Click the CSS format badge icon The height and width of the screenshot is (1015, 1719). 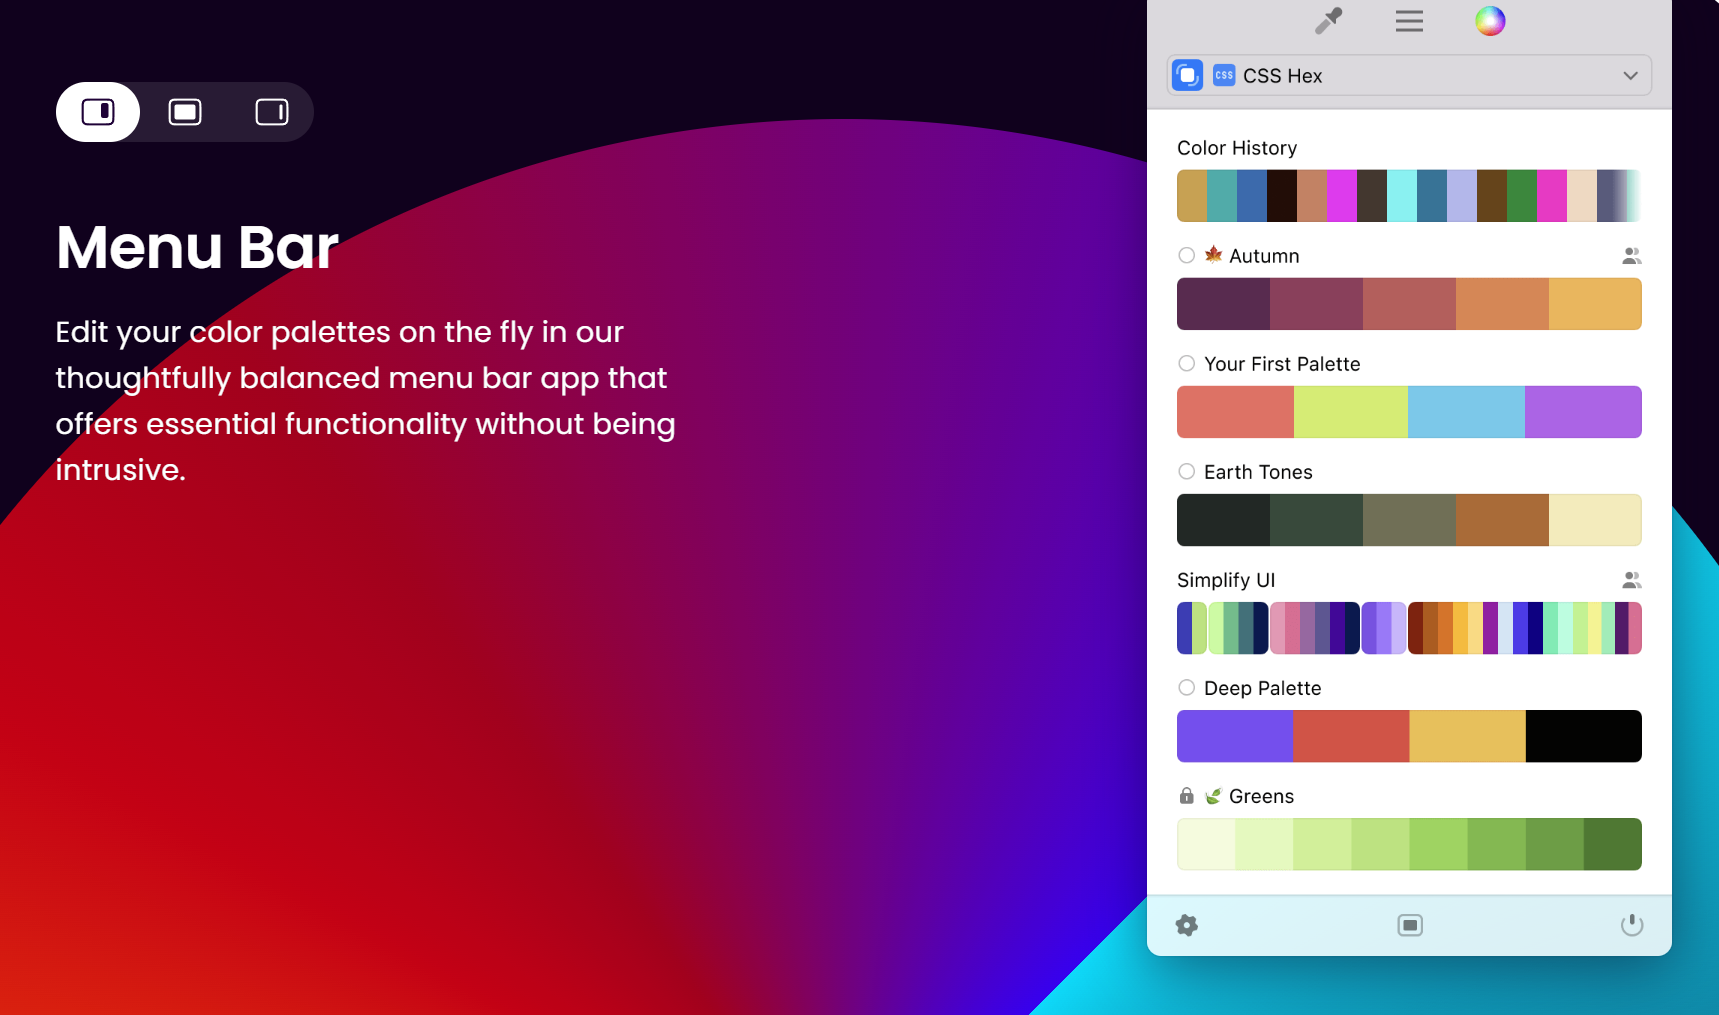(x=1222, y=74)
